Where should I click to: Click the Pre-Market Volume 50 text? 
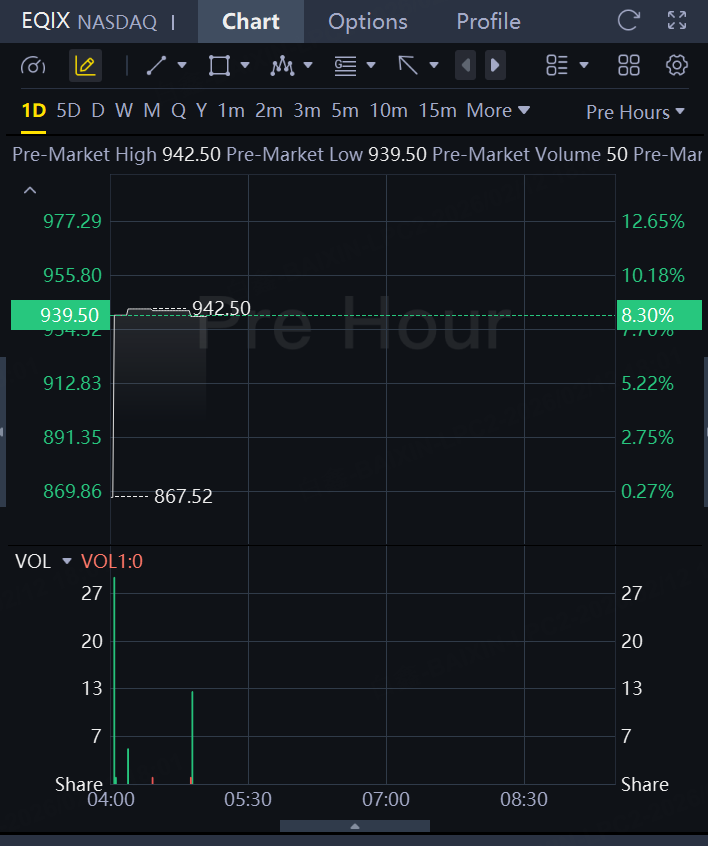530,154
